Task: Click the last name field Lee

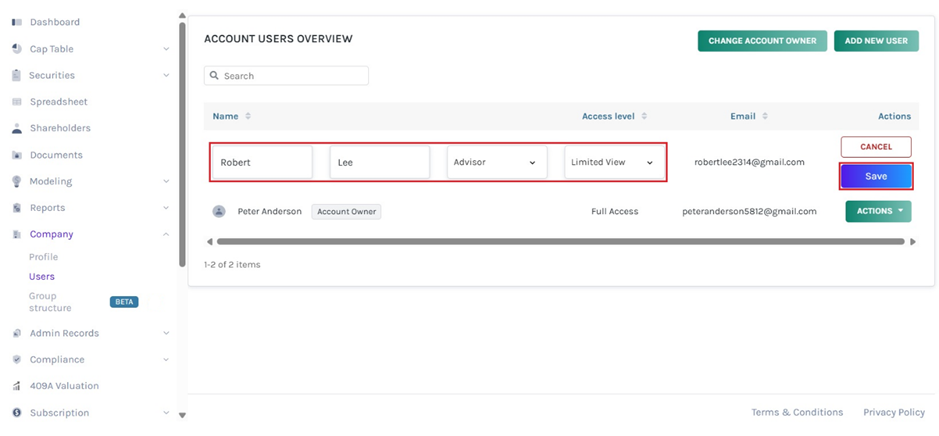Action: [x=380, y=162]
